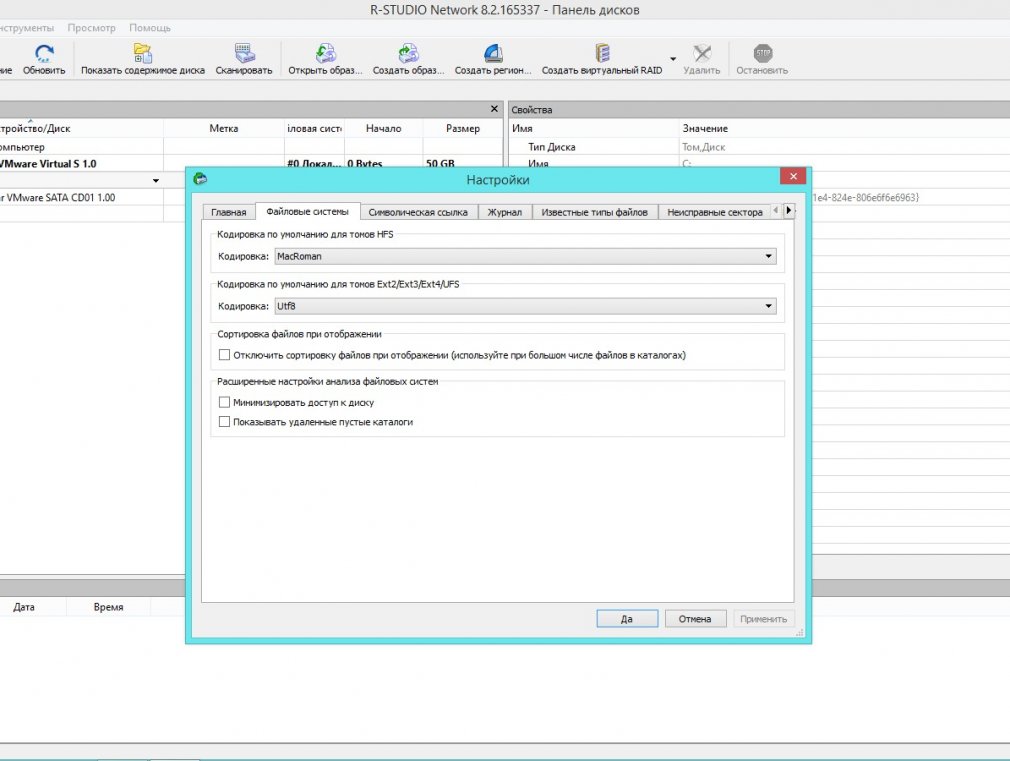Expand the Ext2/Ext3/Ext4/UFS Utf8 encoding dropdown

[768, 306]
